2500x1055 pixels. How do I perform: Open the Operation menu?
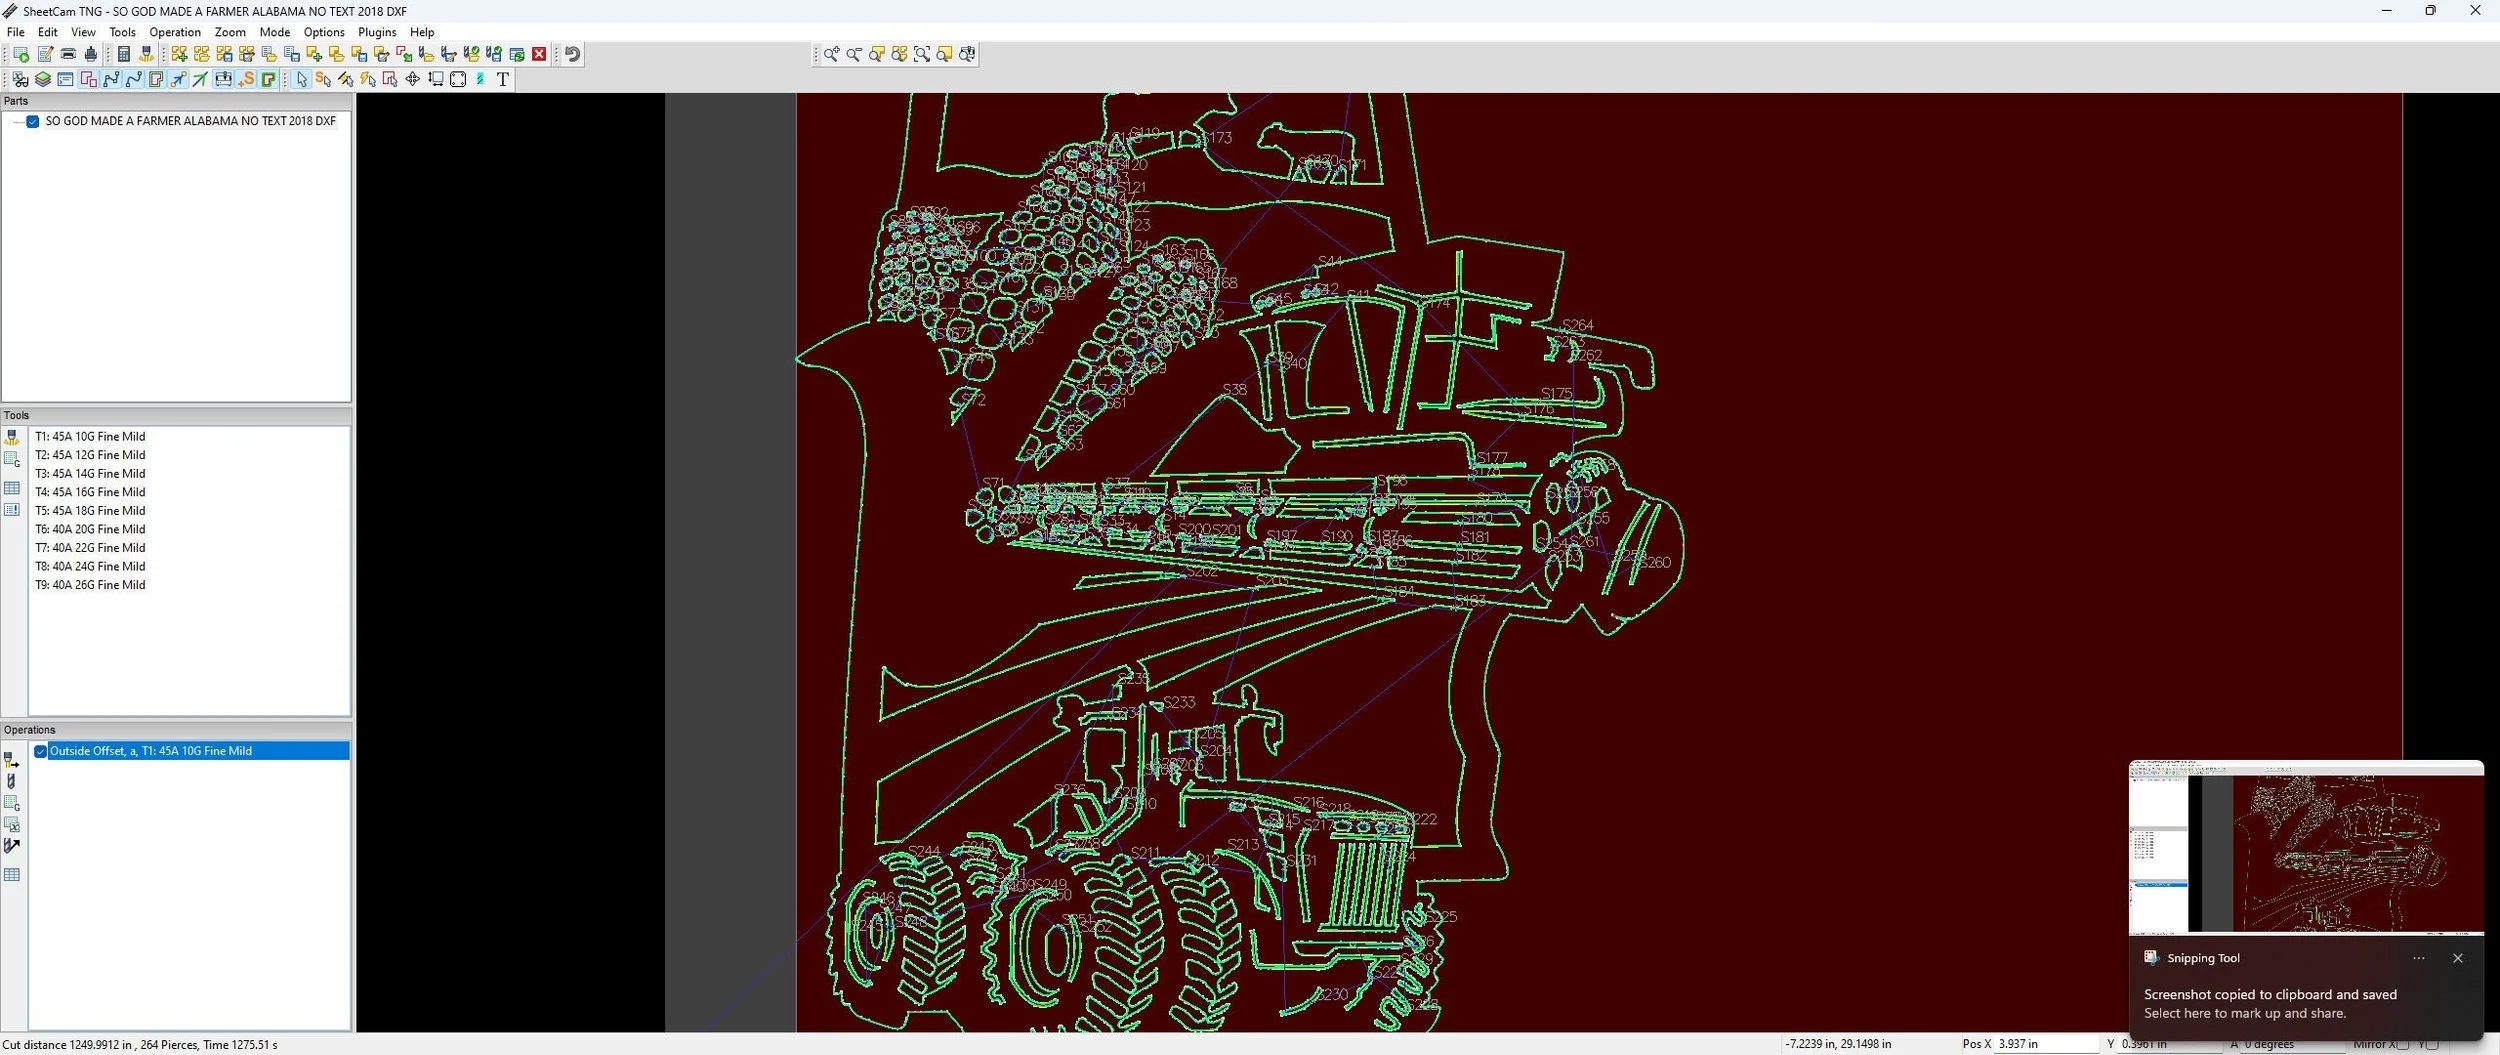point(175,32)
